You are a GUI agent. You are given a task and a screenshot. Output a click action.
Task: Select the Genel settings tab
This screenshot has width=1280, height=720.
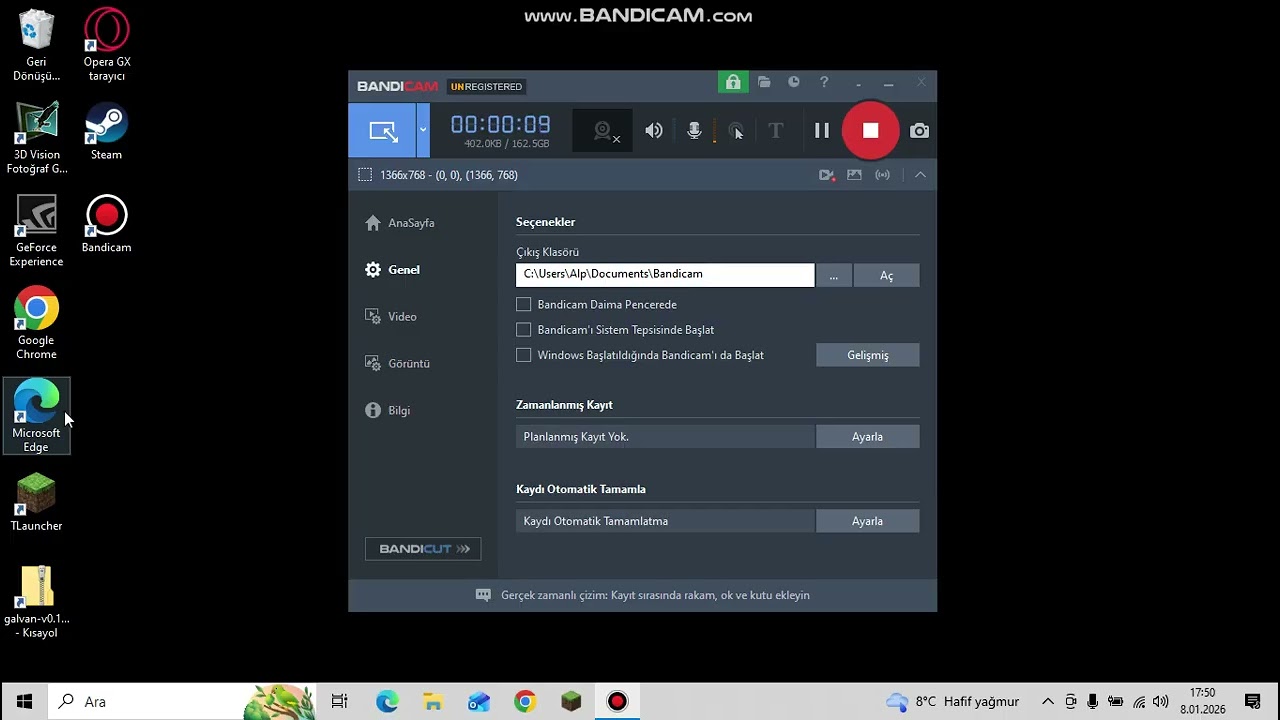pos(392,270)
